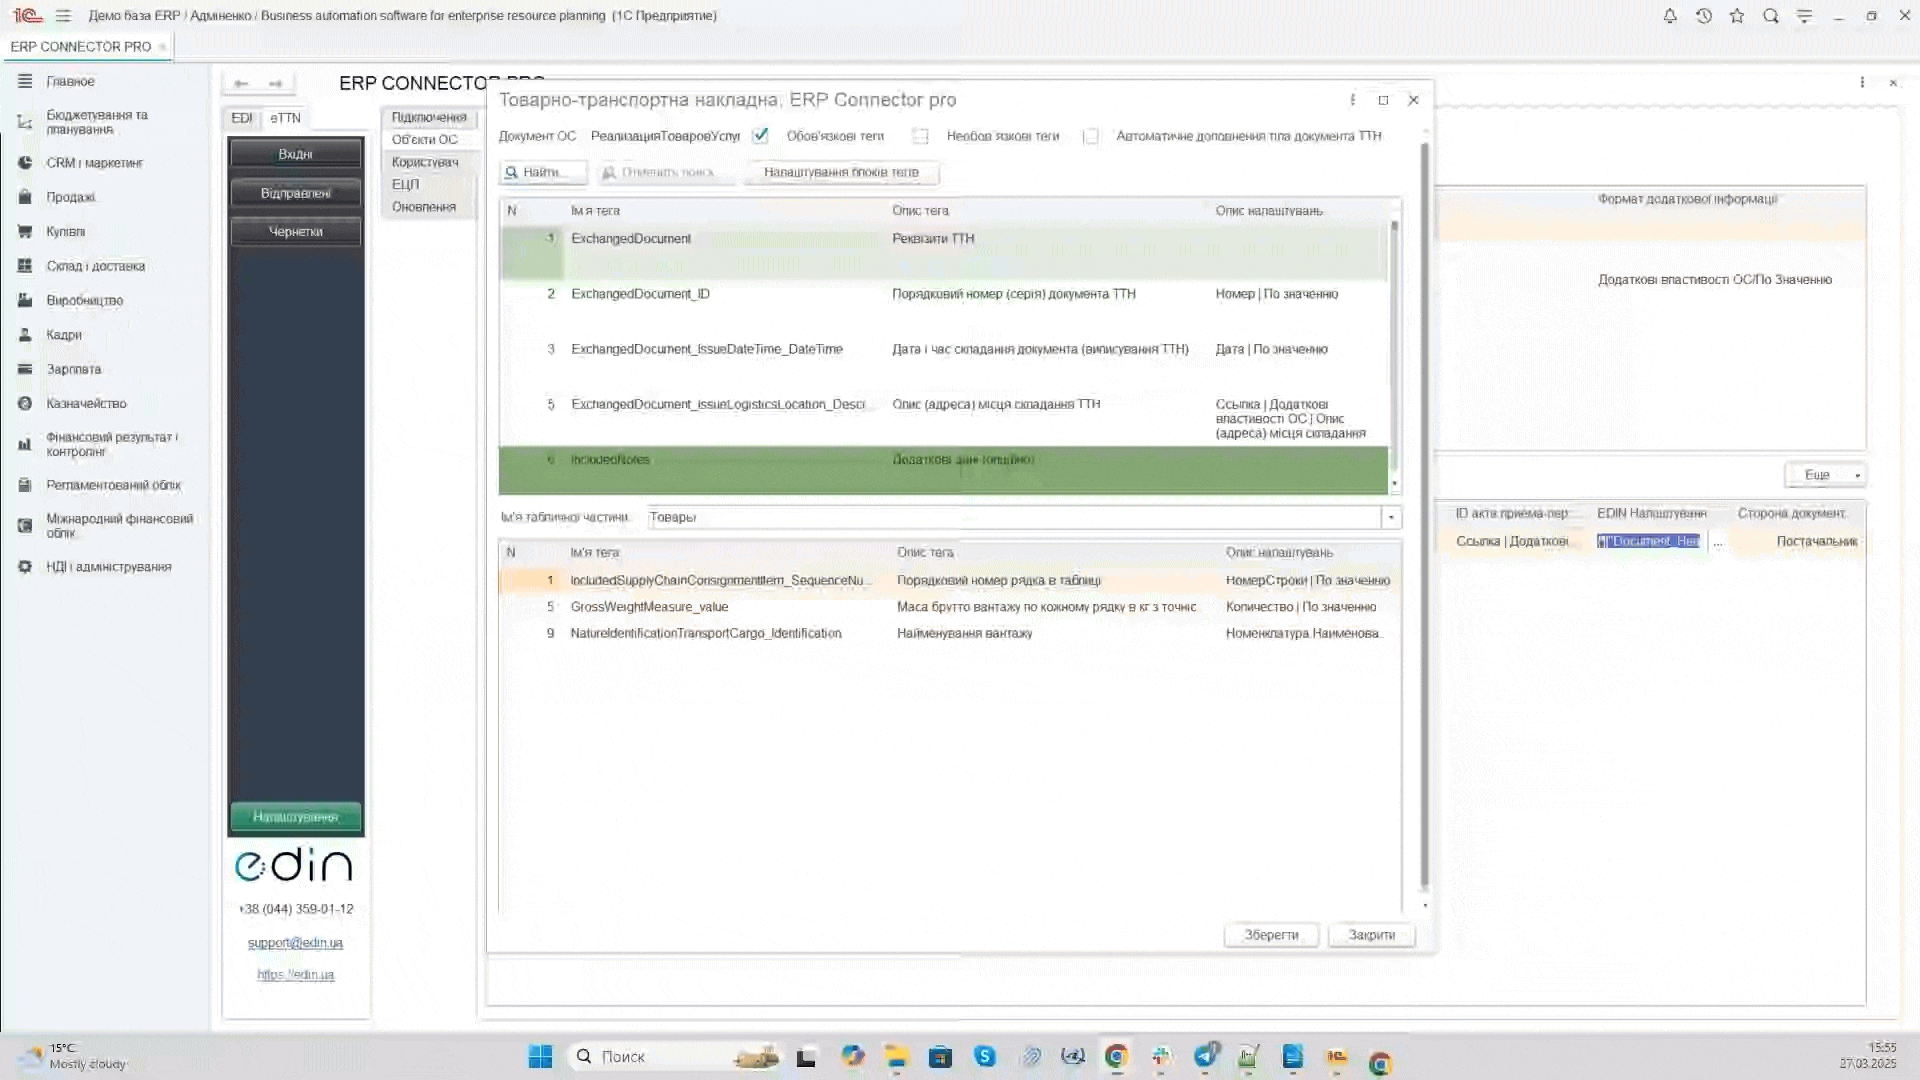Click the notifications bell icon
The image size is (1920, 1080).
(x=1670, y=16)
